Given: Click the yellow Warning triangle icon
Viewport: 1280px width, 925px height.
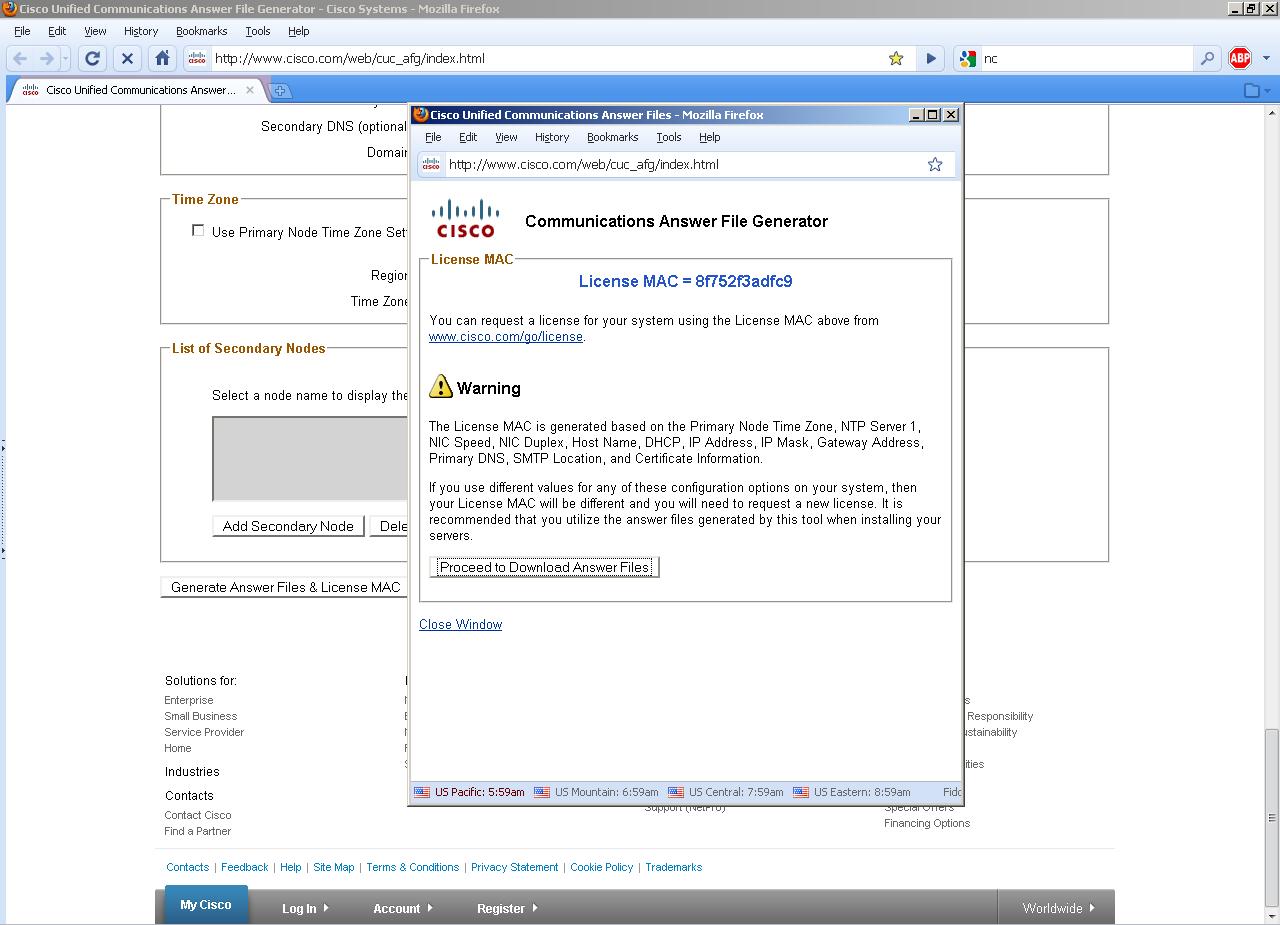Looking at the screenshot, I should pyautogui.click(x=441, y=386).
